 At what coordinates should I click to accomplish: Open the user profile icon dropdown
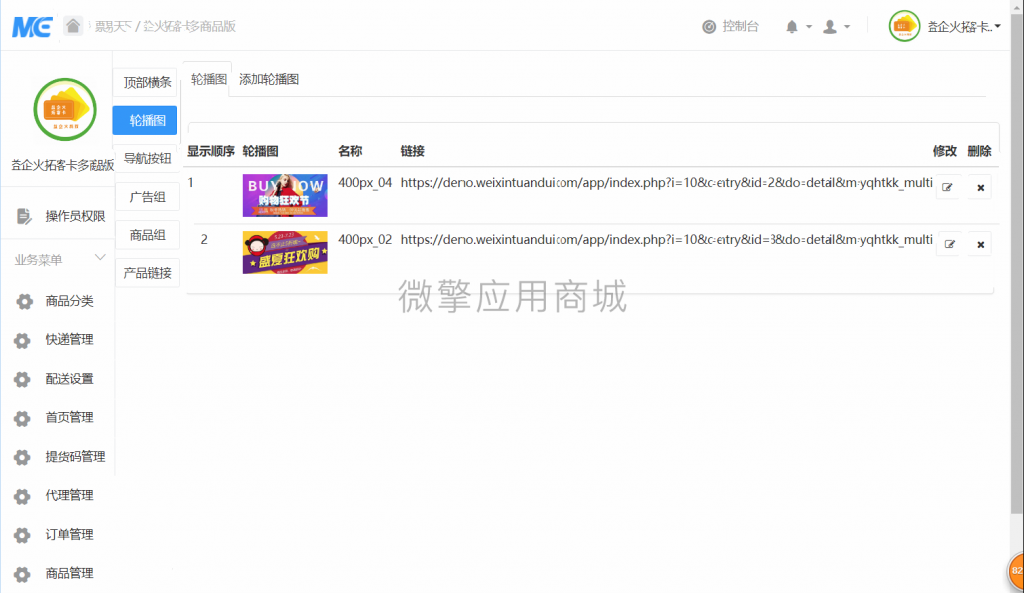836,27
